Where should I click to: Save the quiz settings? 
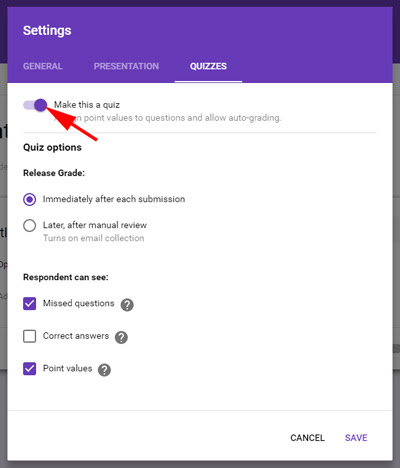point(356,438)
